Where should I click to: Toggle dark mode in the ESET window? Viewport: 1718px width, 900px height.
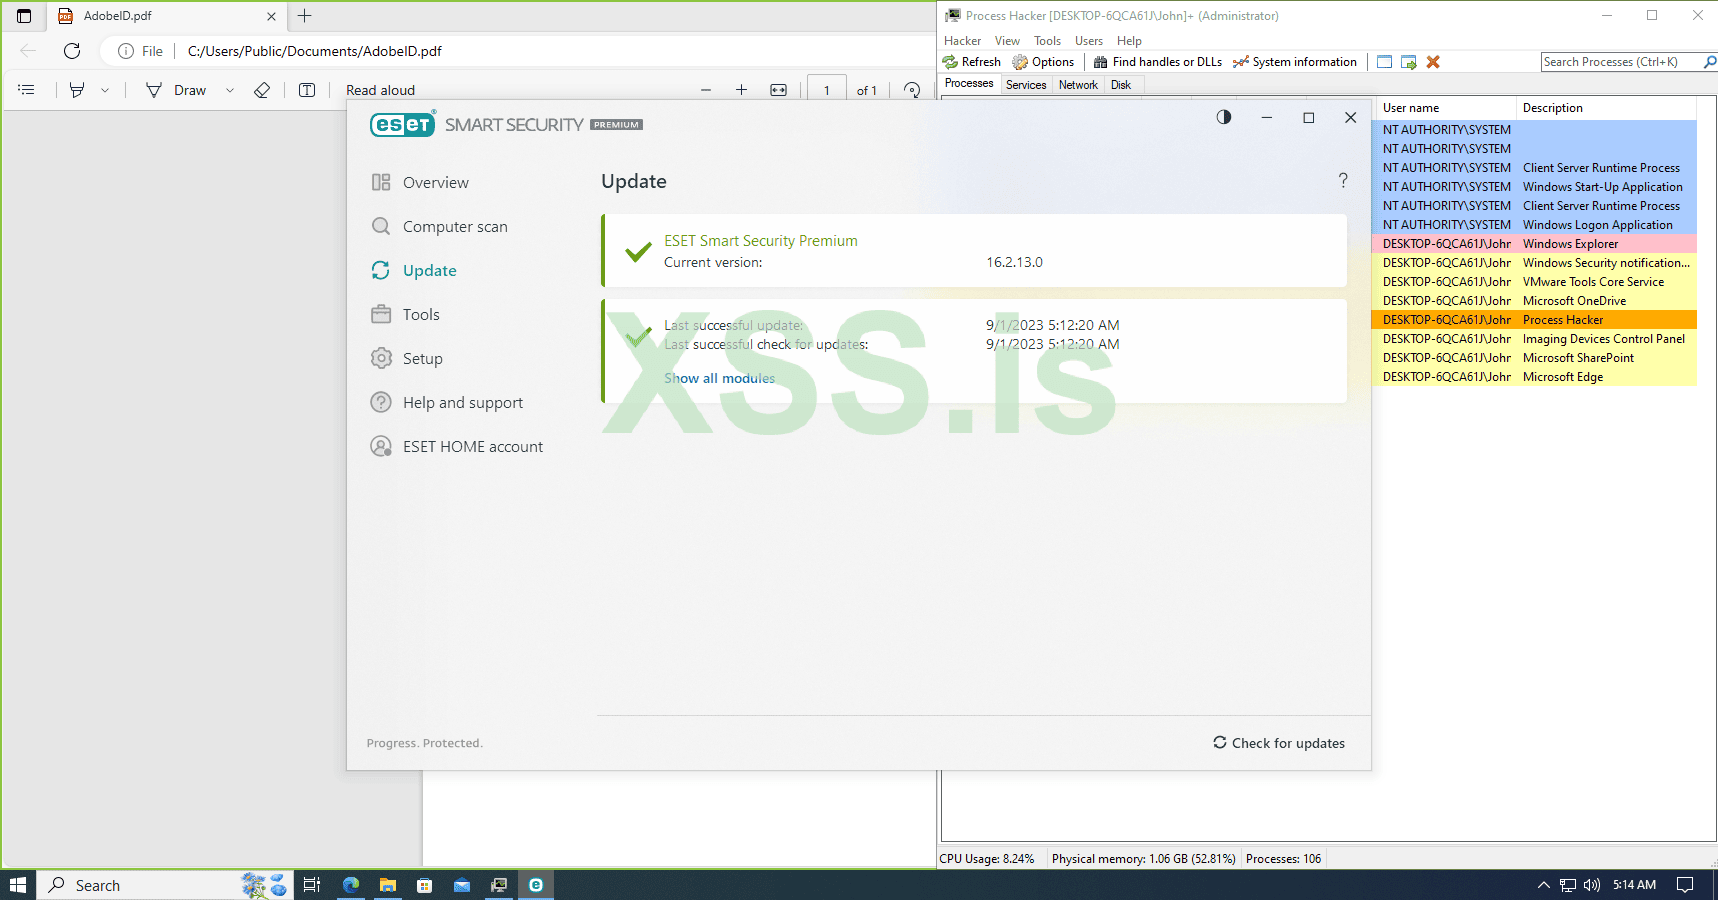[1223, 117]
